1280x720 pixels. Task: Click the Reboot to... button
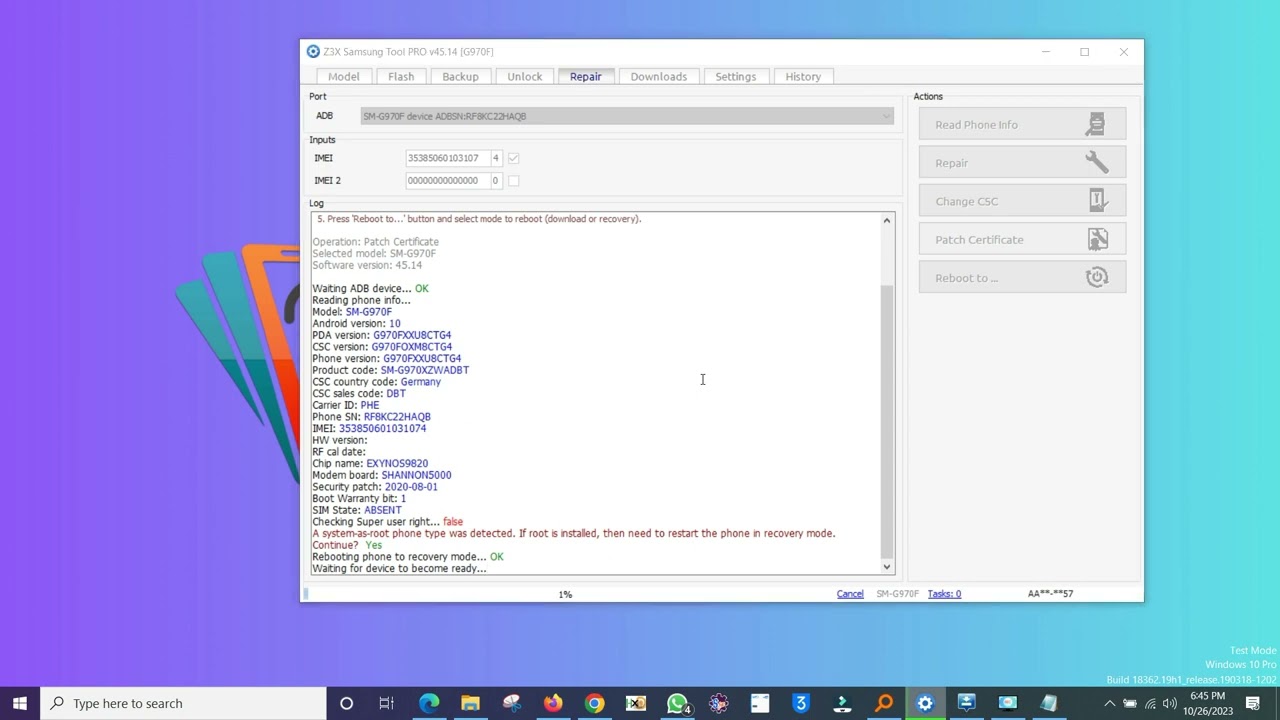[x=1022, y=278]
